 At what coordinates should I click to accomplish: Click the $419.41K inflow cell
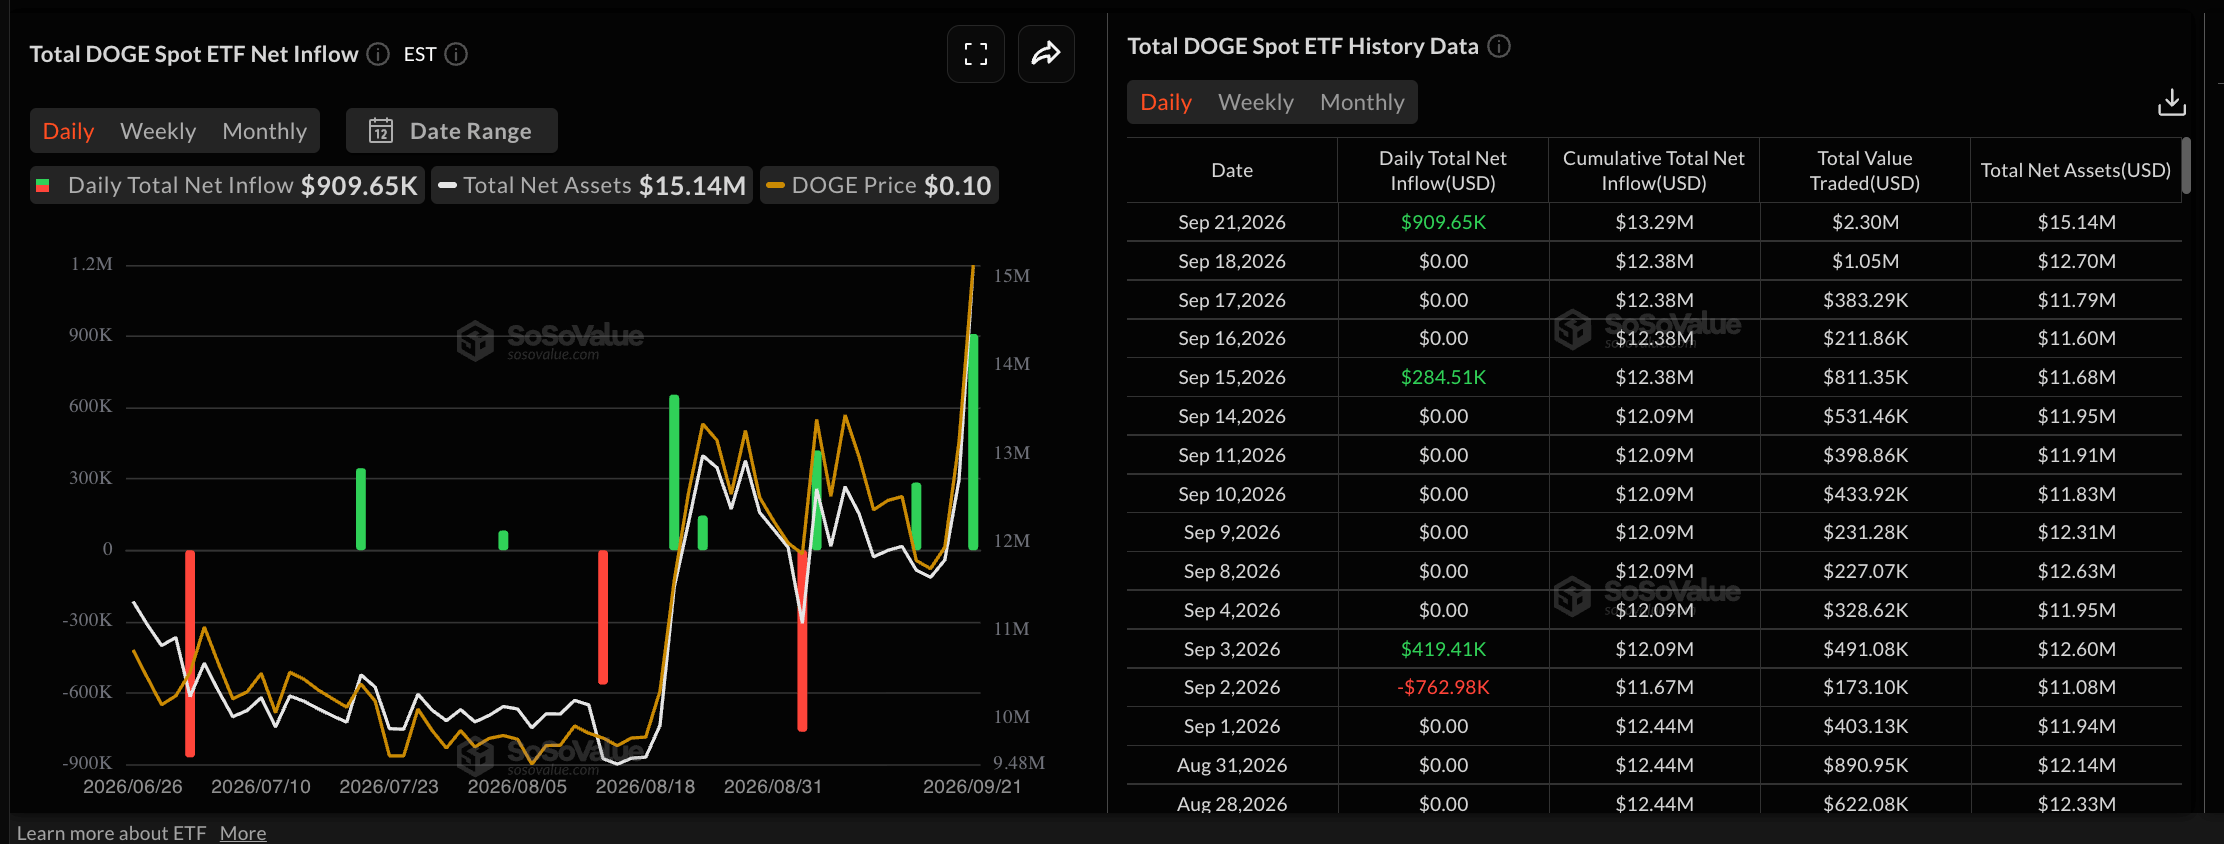coord(1443,649)
